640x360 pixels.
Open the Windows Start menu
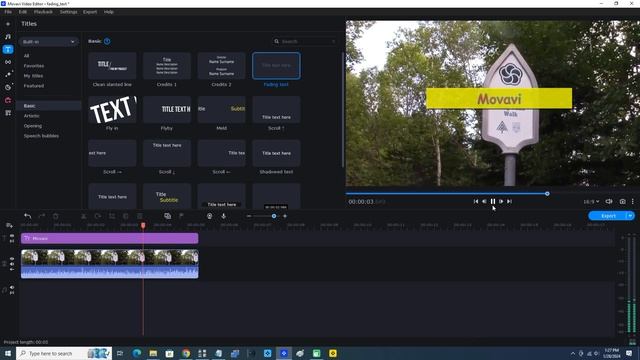click(x=8, y=353)
